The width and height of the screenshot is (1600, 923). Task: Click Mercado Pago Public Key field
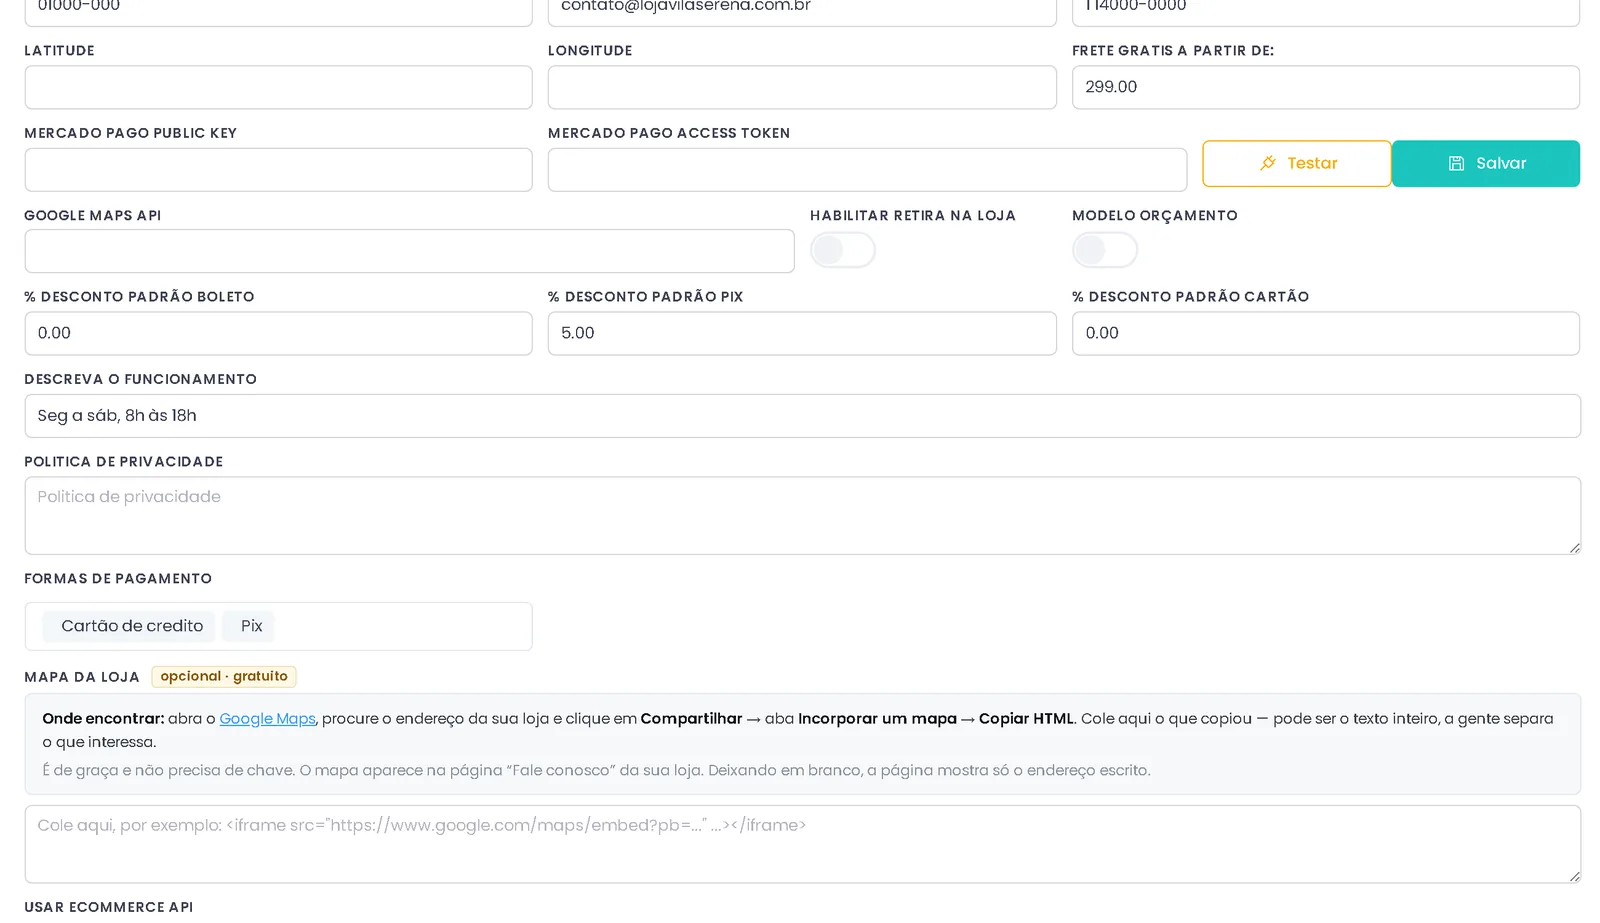point(278,170)
